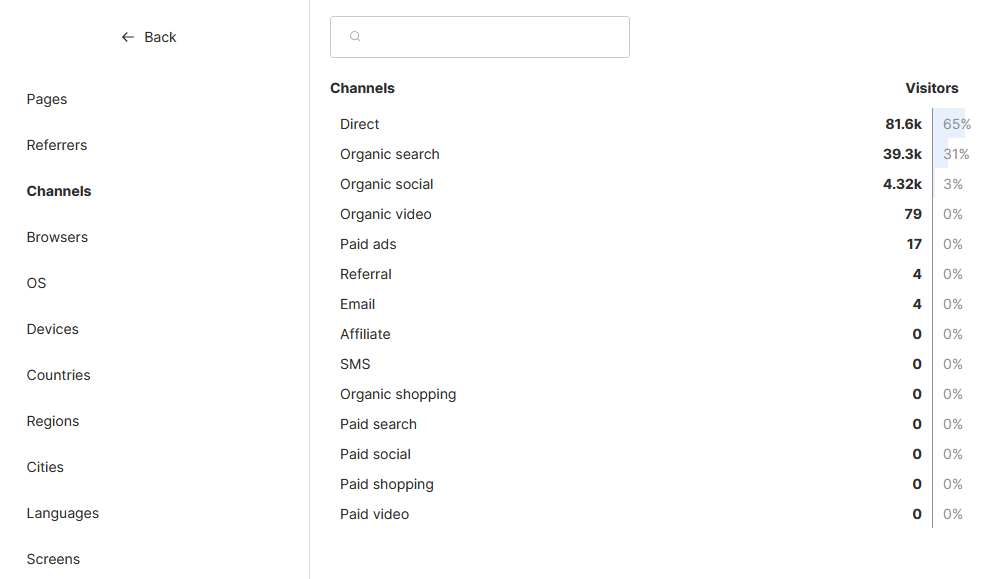Screen dimensions: 992x579
Task: Click the back arrow icon
Action: pyautogui.click(x=127, y=37)
